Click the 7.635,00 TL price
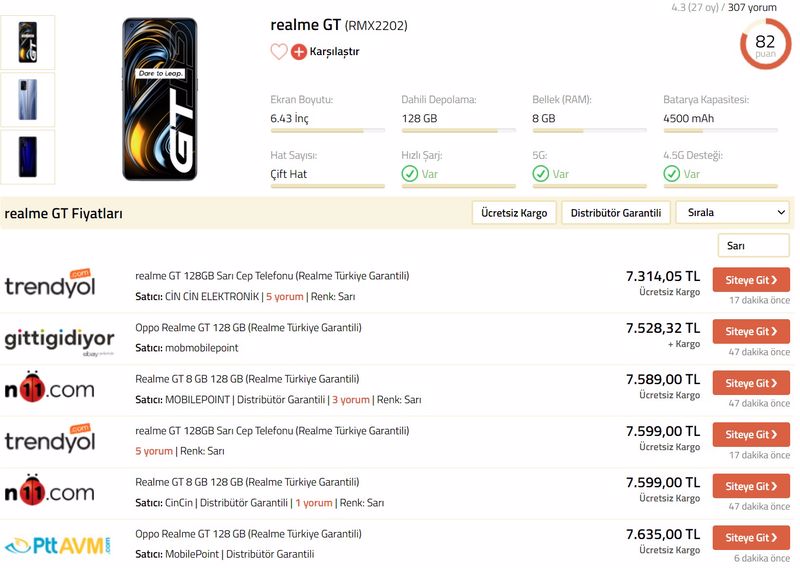Image resolution: width=800 pixels, height=568 pixels. (x=663, y=534)
